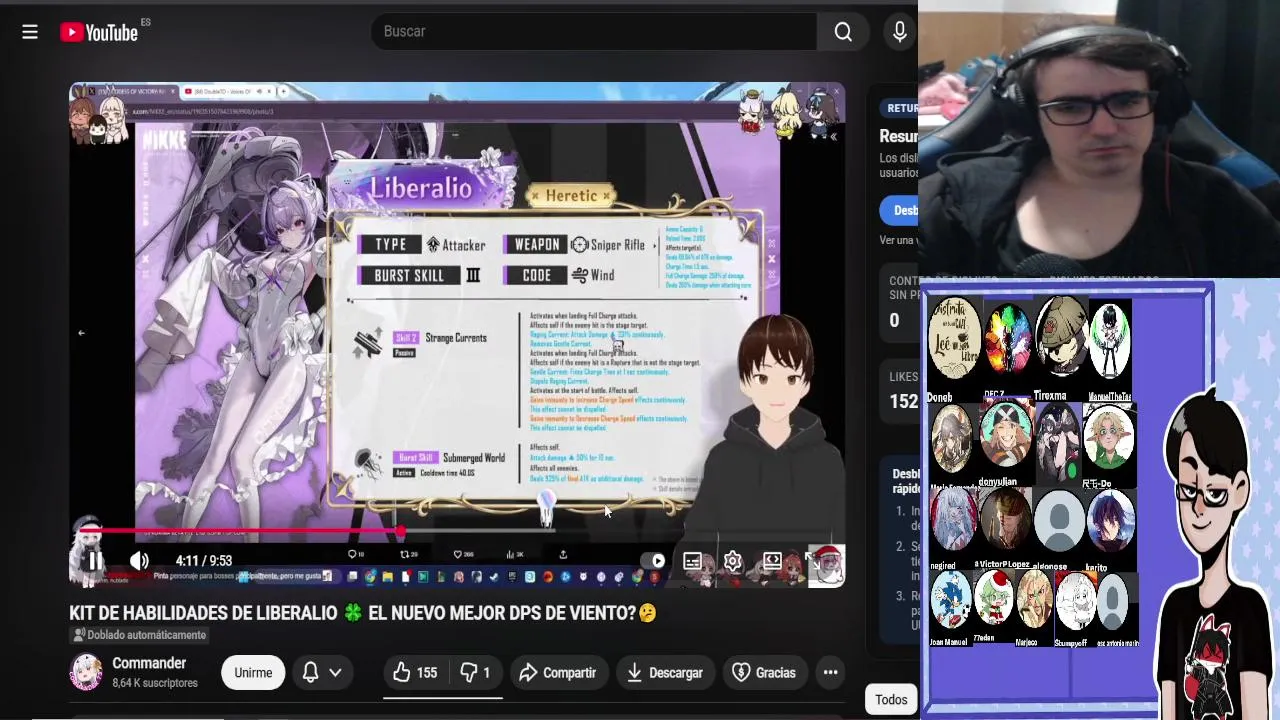Click the Descargar download button
The height and width of the screenshot is (720, 1280).
coord(665,673)
